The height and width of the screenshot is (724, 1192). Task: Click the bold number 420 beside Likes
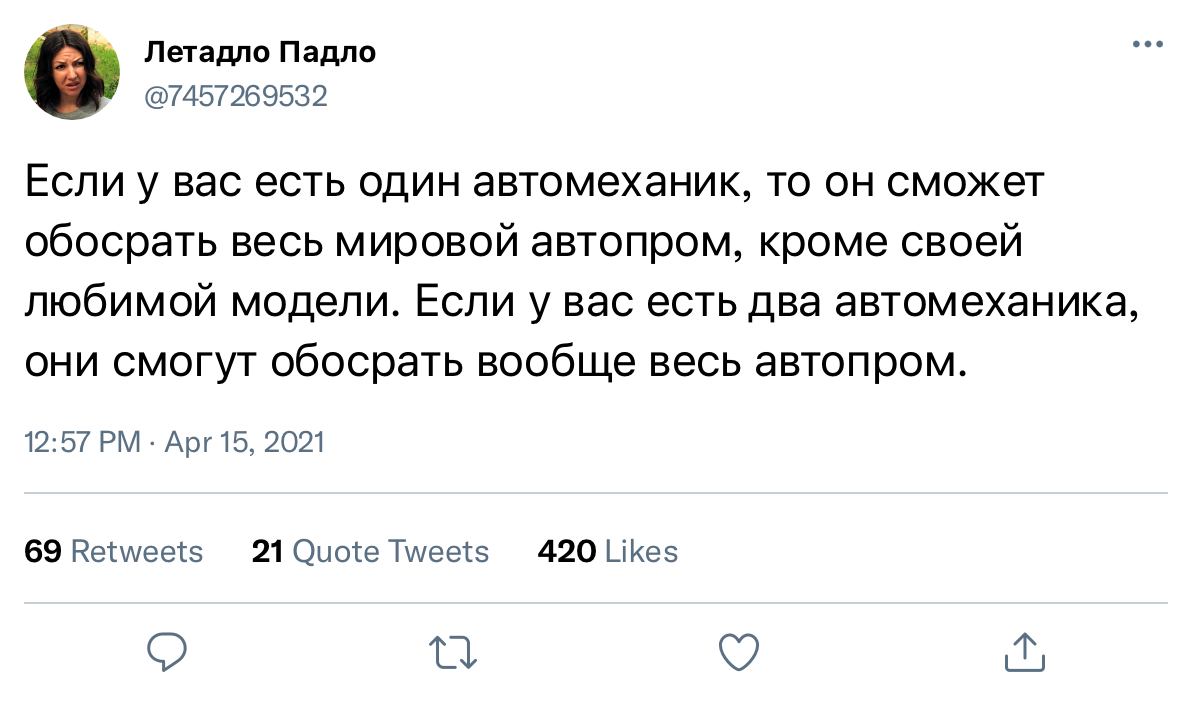567,551
